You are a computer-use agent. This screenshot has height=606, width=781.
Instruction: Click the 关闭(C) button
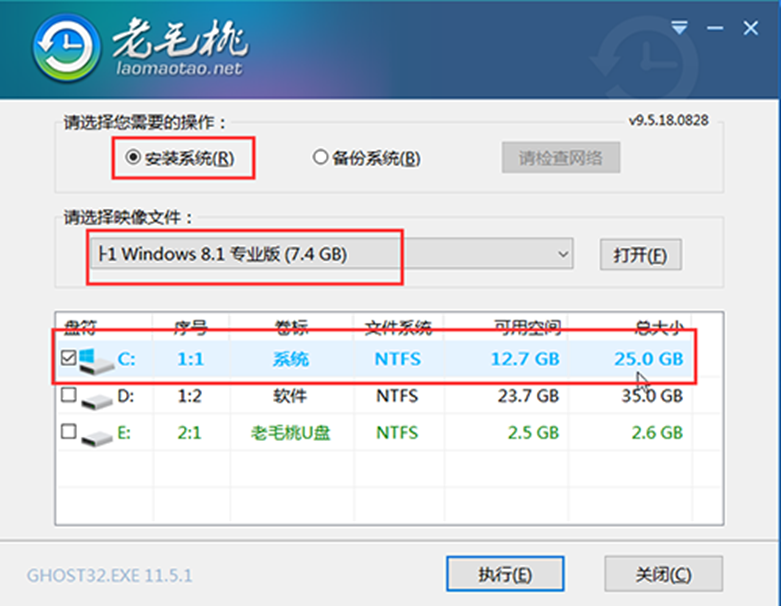(663, 574)
